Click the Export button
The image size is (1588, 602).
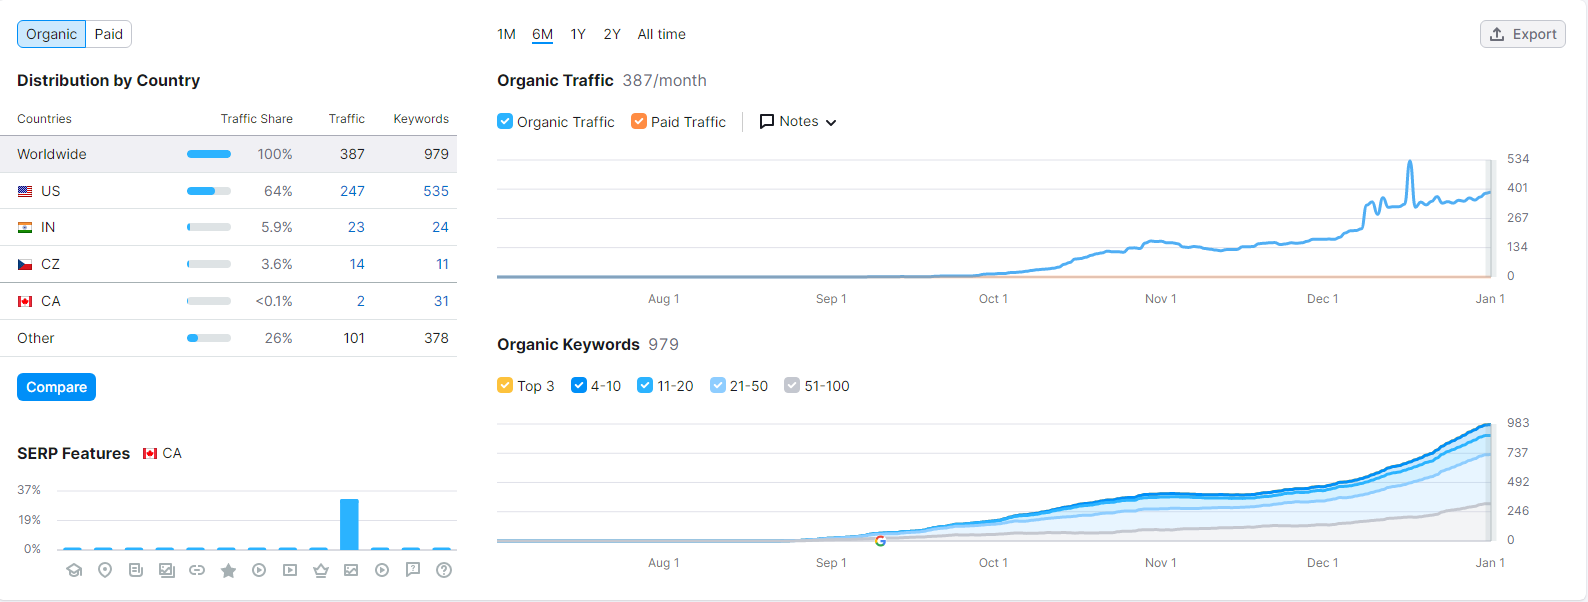(1522, 34)
